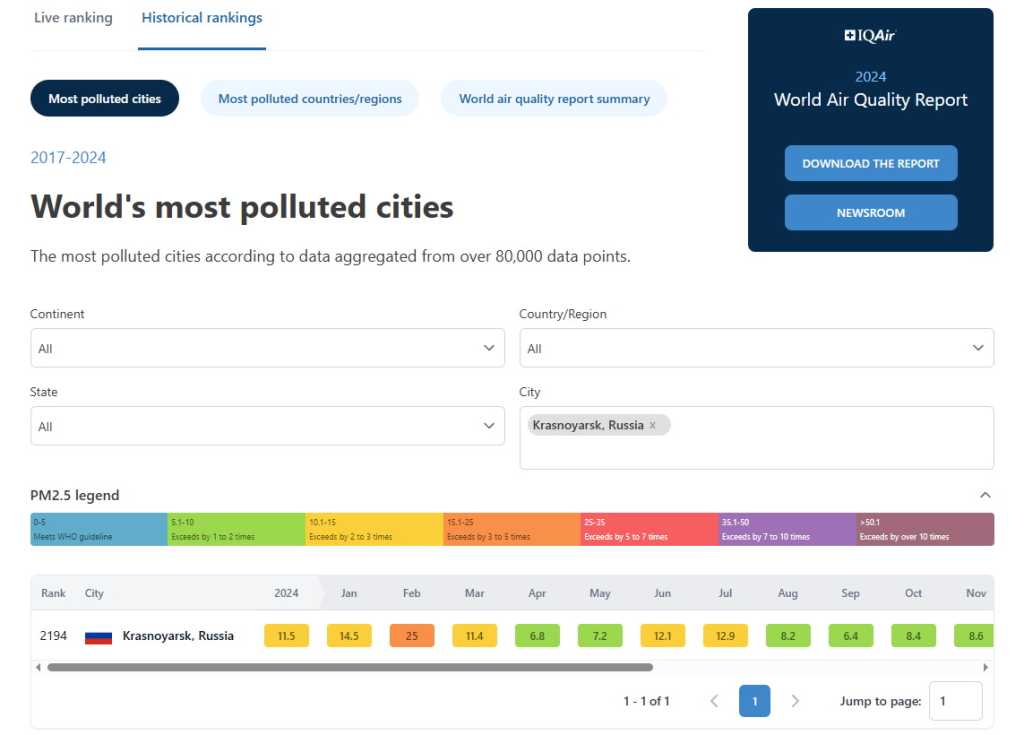1024x735 pixels.
Task: Open the State dropdown
Action: (x=267, y=426)
